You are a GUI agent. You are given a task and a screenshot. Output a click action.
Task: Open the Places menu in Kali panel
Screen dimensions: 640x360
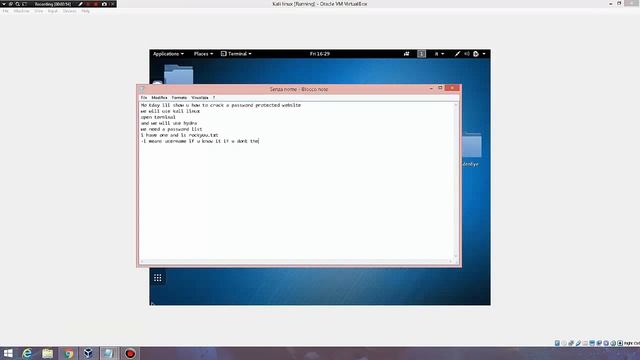[203, 54]
